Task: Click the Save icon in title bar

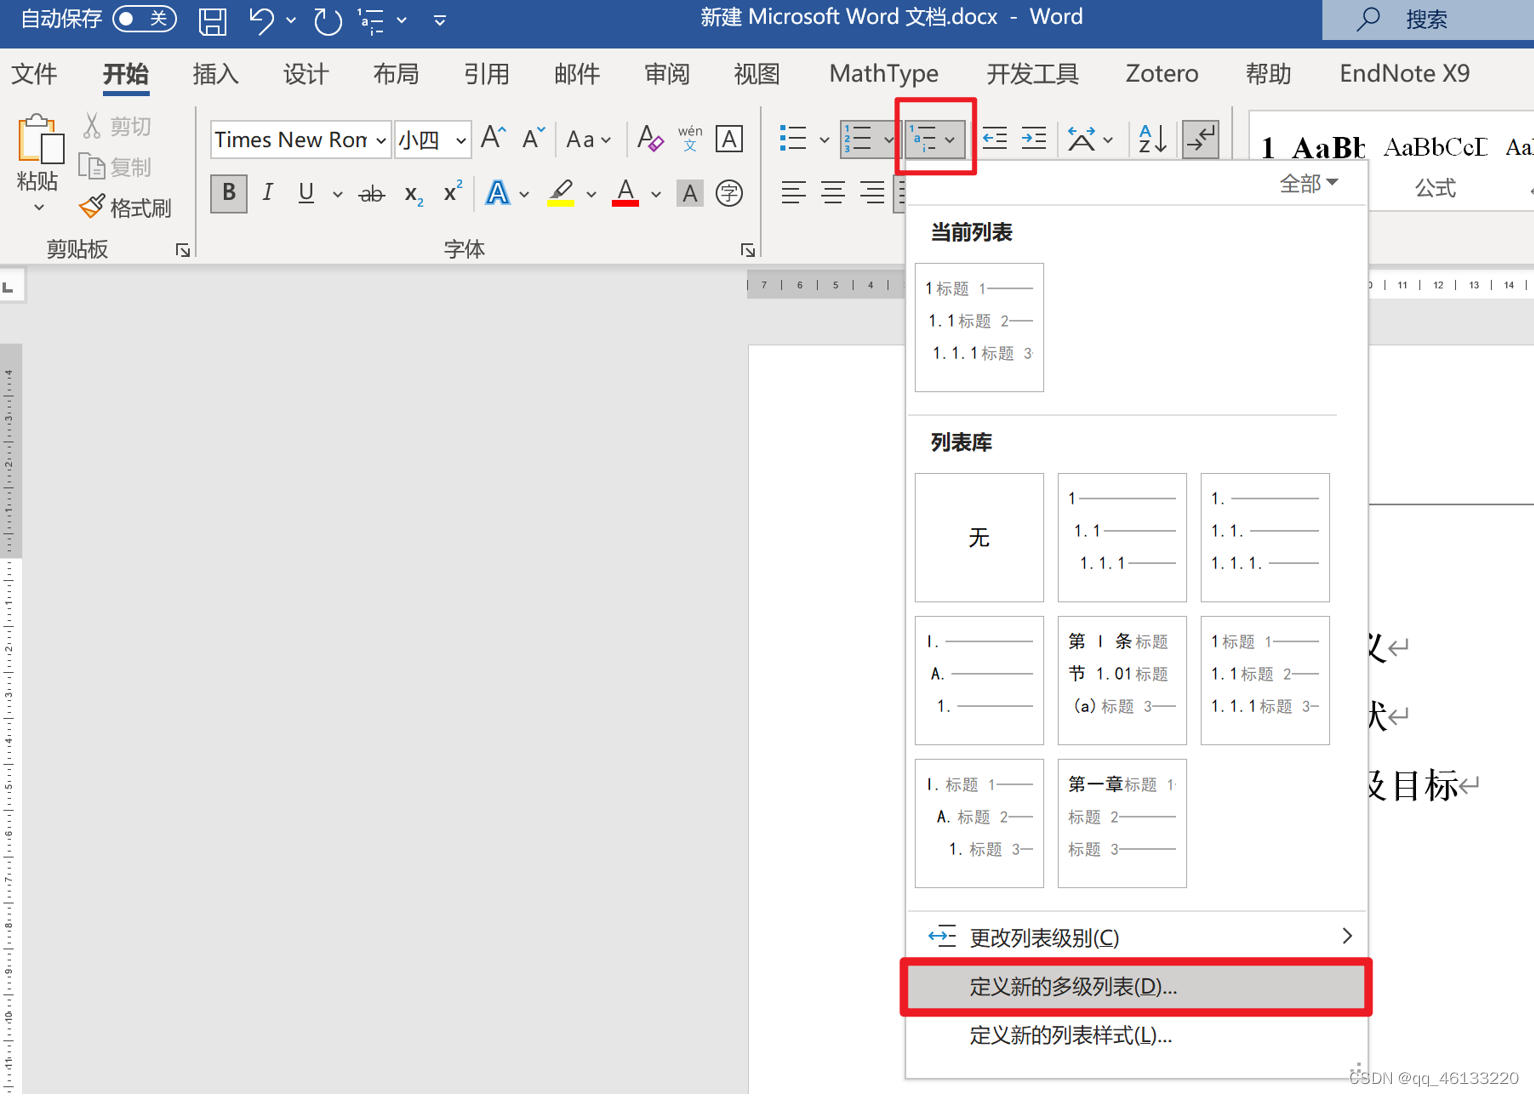Action: (x=212, y=21)
